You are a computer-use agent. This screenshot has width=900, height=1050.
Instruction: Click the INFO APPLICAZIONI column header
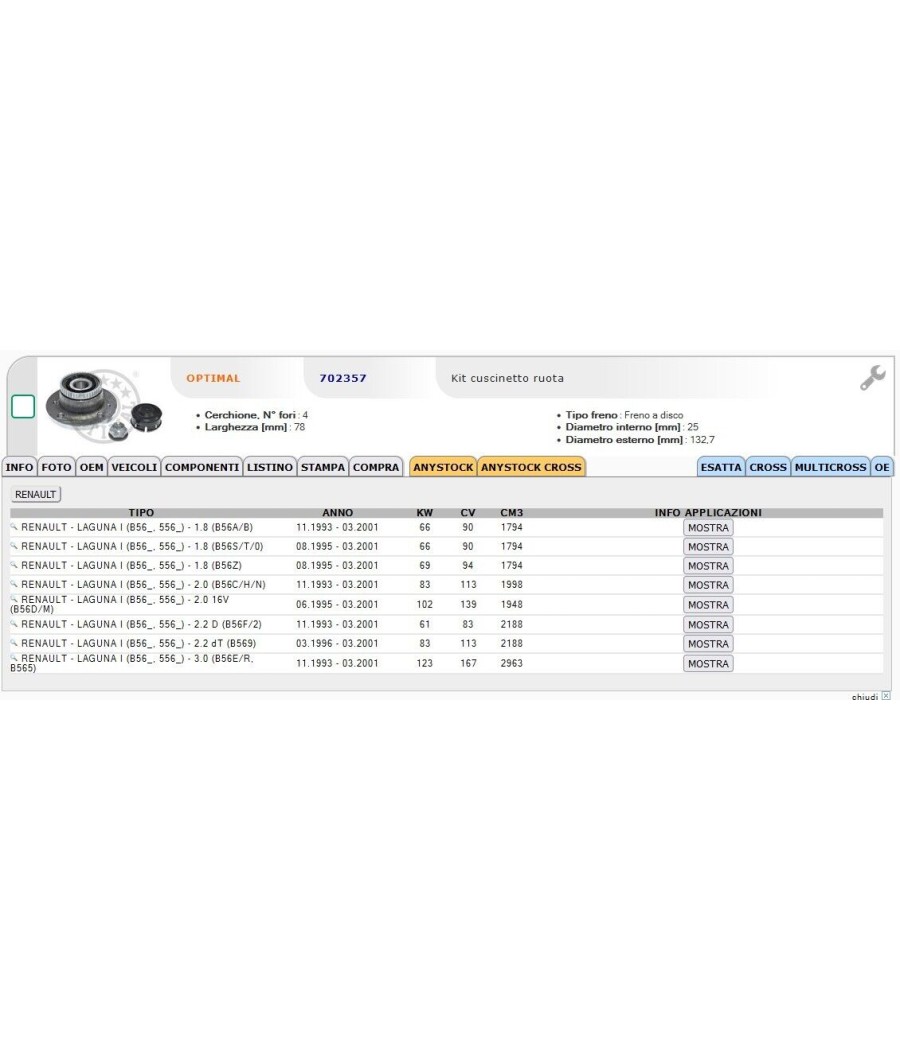[x=708, y=513]
